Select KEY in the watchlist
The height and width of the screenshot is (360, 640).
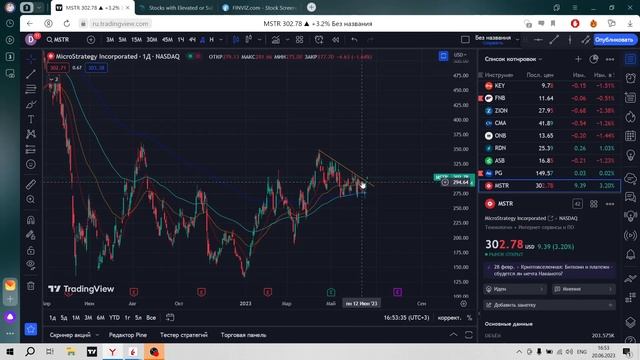[549, 86]
